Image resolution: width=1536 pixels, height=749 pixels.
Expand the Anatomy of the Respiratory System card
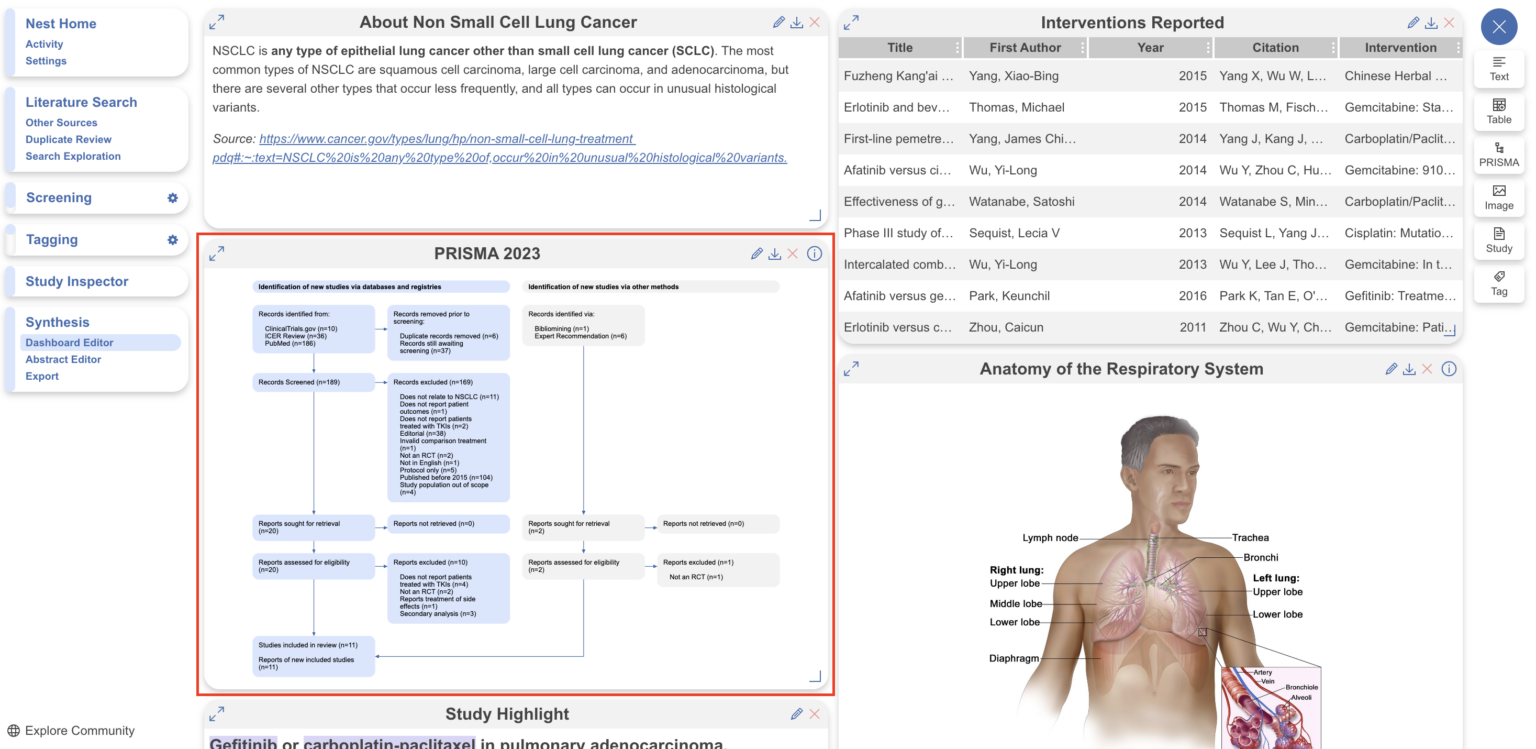(851, 369)
